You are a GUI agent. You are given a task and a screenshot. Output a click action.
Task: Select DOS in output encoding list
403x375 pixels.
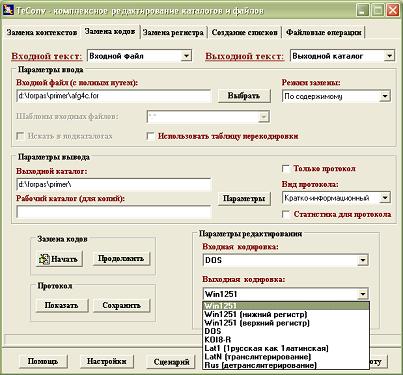tap(286, 331)
